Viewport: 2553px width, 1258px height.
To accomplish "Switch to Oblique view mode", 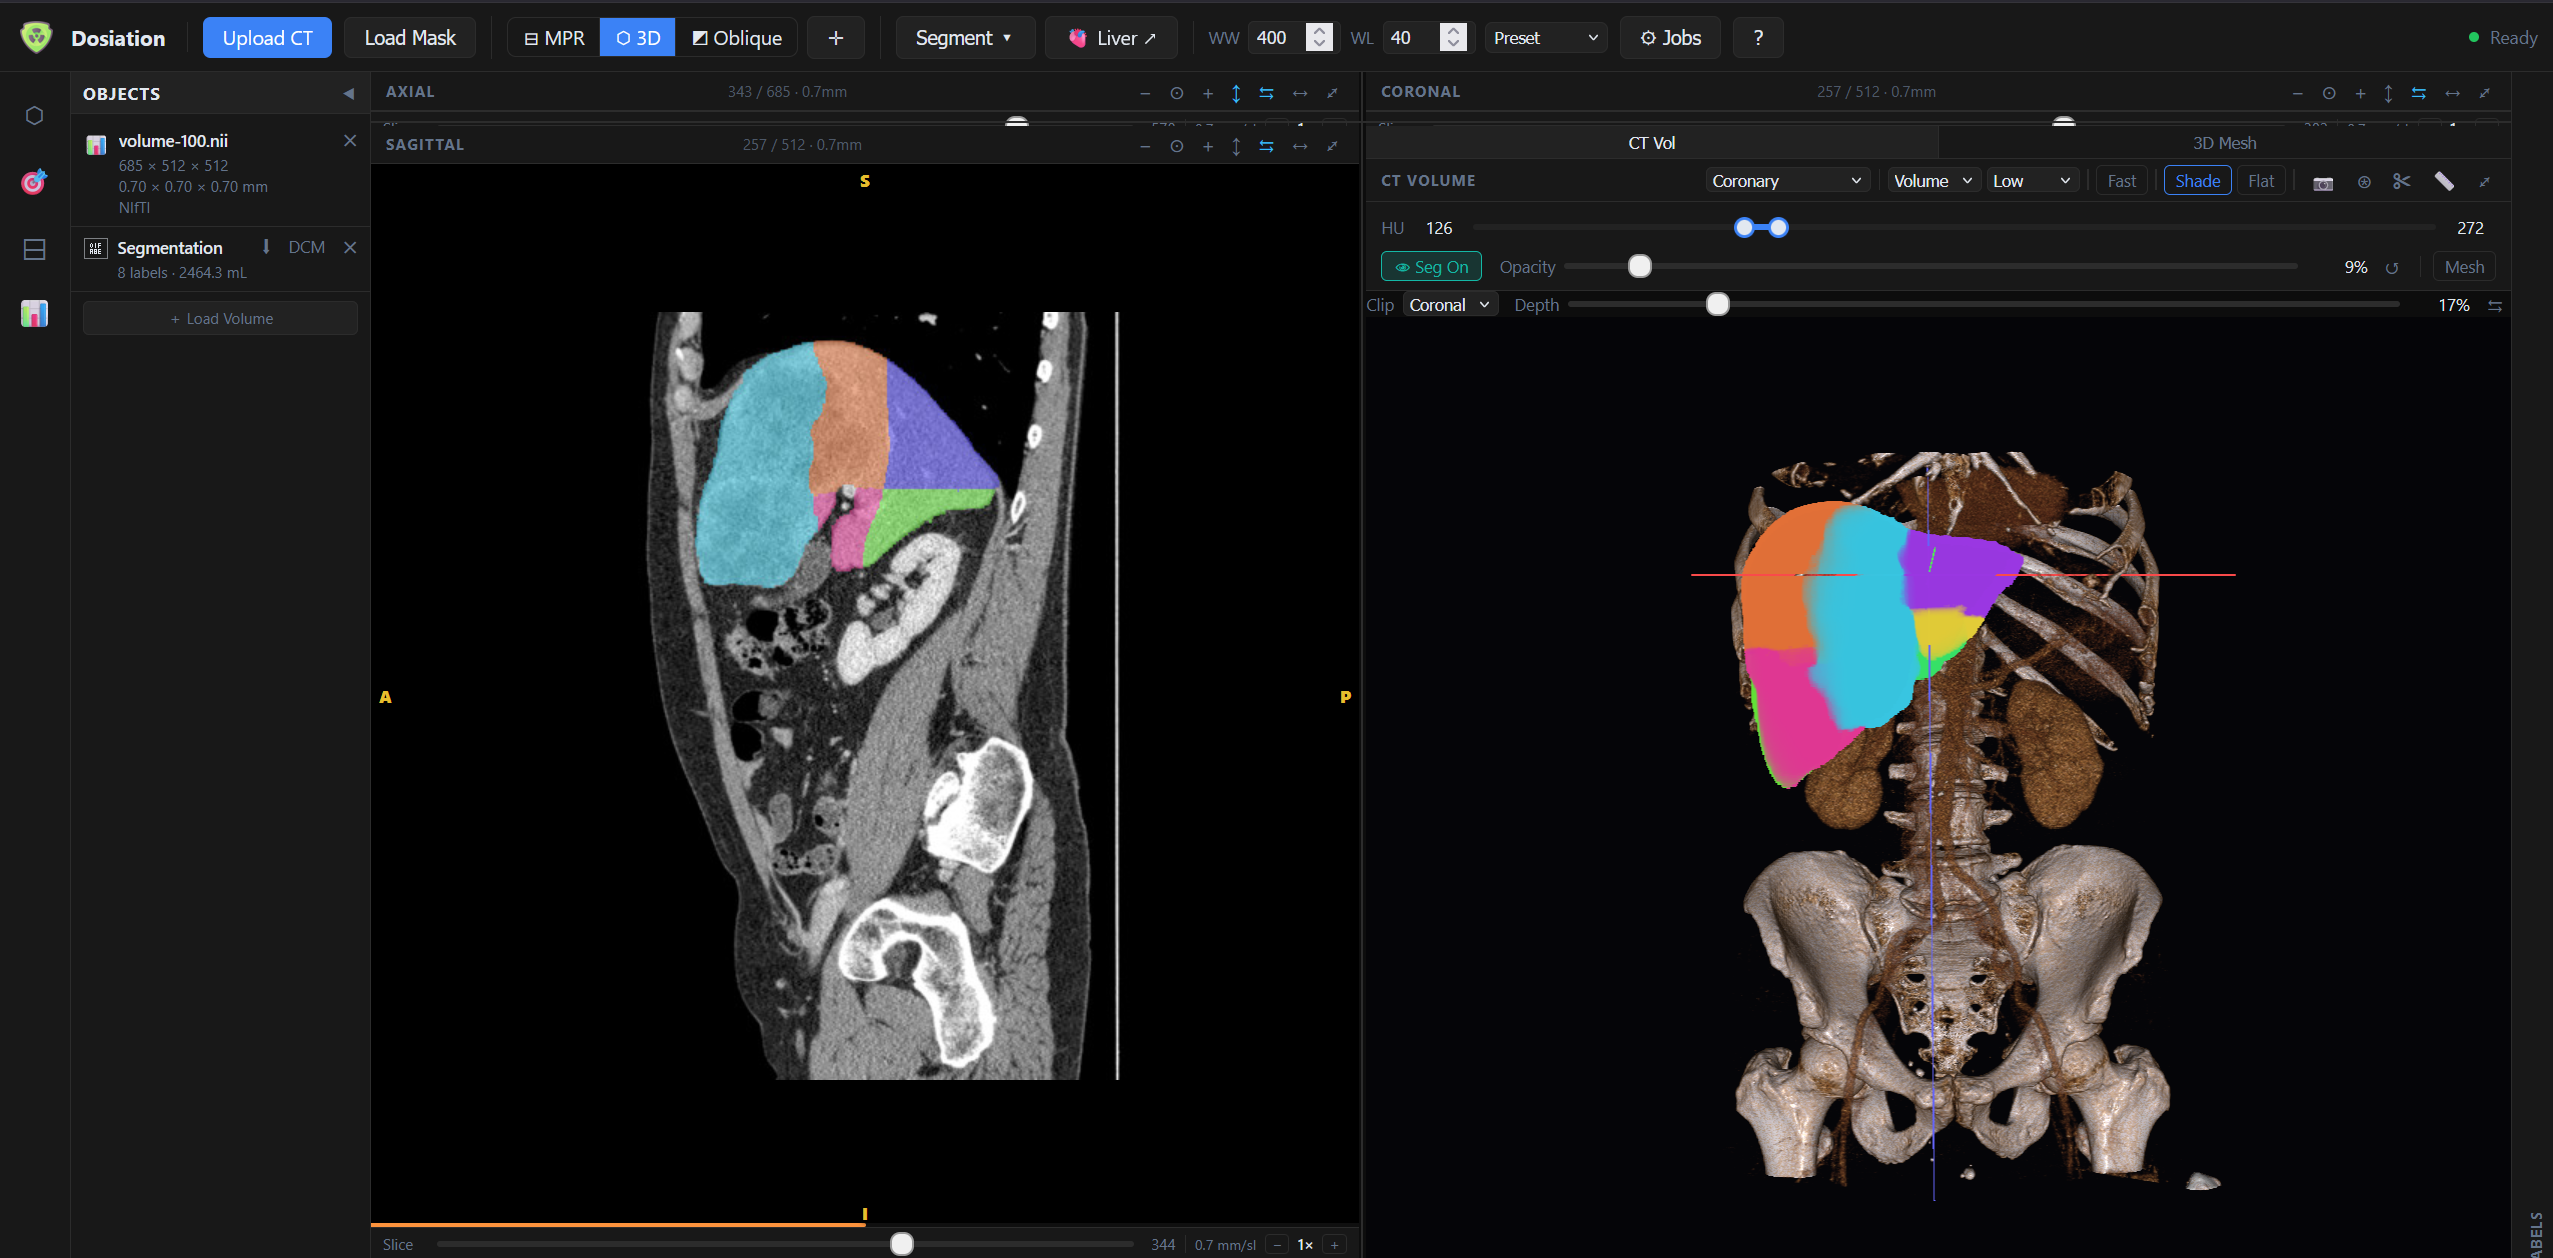I will coord(737,38).
